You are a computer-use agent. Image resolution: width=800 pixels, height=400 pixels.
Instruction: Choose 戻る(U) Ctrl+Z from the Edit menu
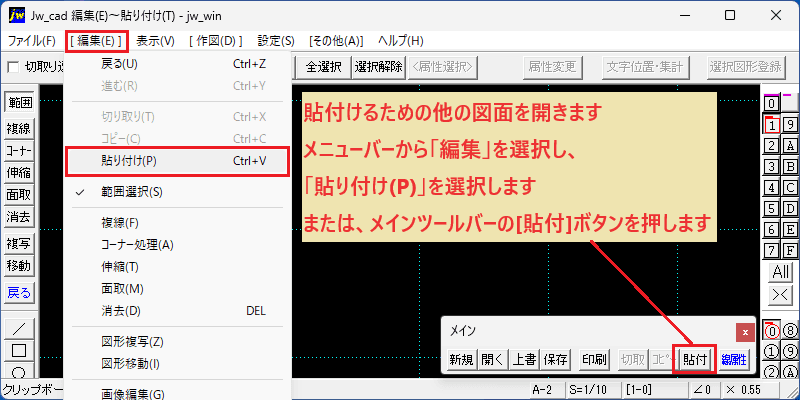coord(179,64)
